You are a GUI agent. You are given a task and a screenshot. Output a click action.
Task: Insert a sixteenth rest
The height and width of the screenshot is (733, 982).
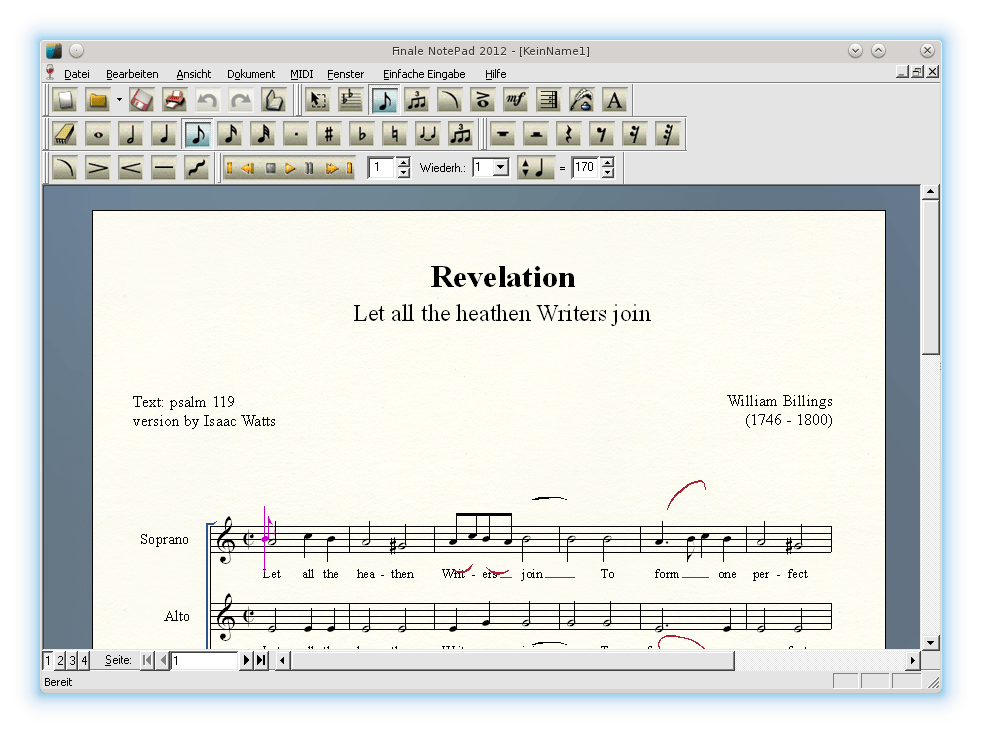634,134
